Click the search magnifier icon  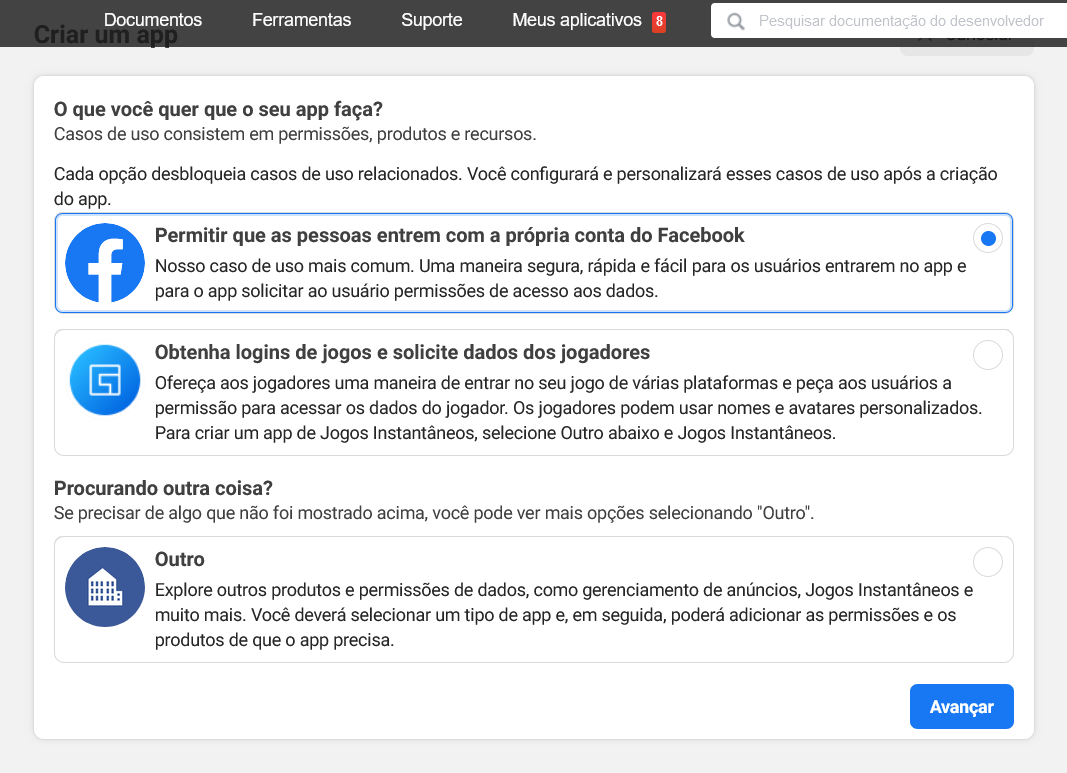[x=736, y=21]
